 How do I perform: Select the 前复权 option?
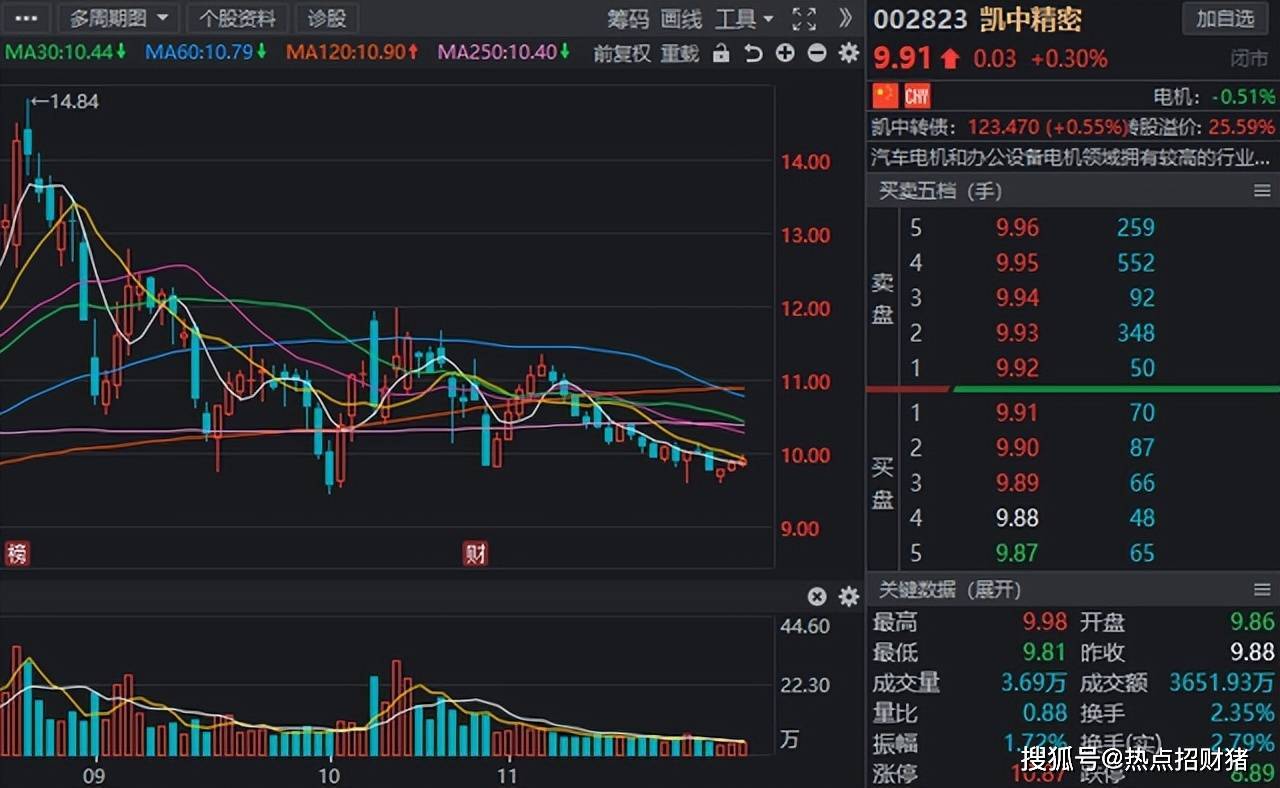tap(622, 54)
